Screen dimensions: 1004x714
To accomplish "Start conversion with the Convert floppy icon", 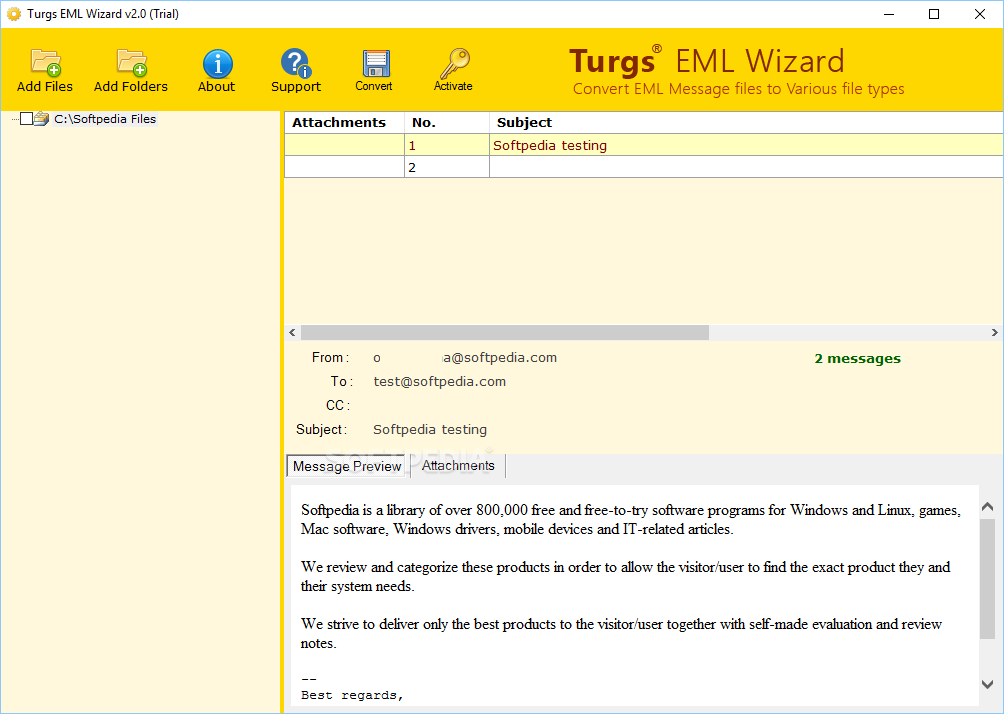I will coord(375,63).
